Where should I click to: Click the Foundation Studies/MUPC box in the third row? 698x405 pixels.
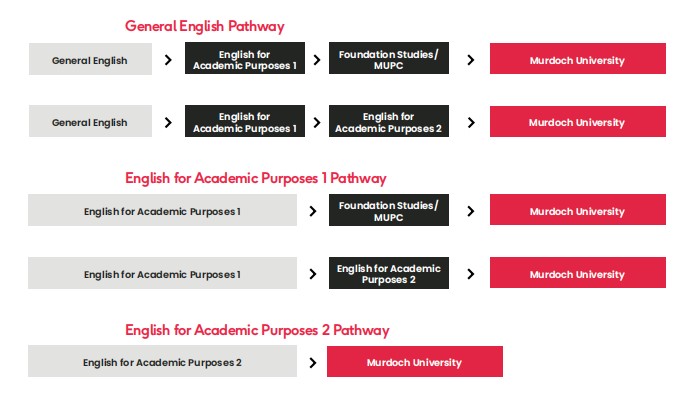(x=388, y=211)
